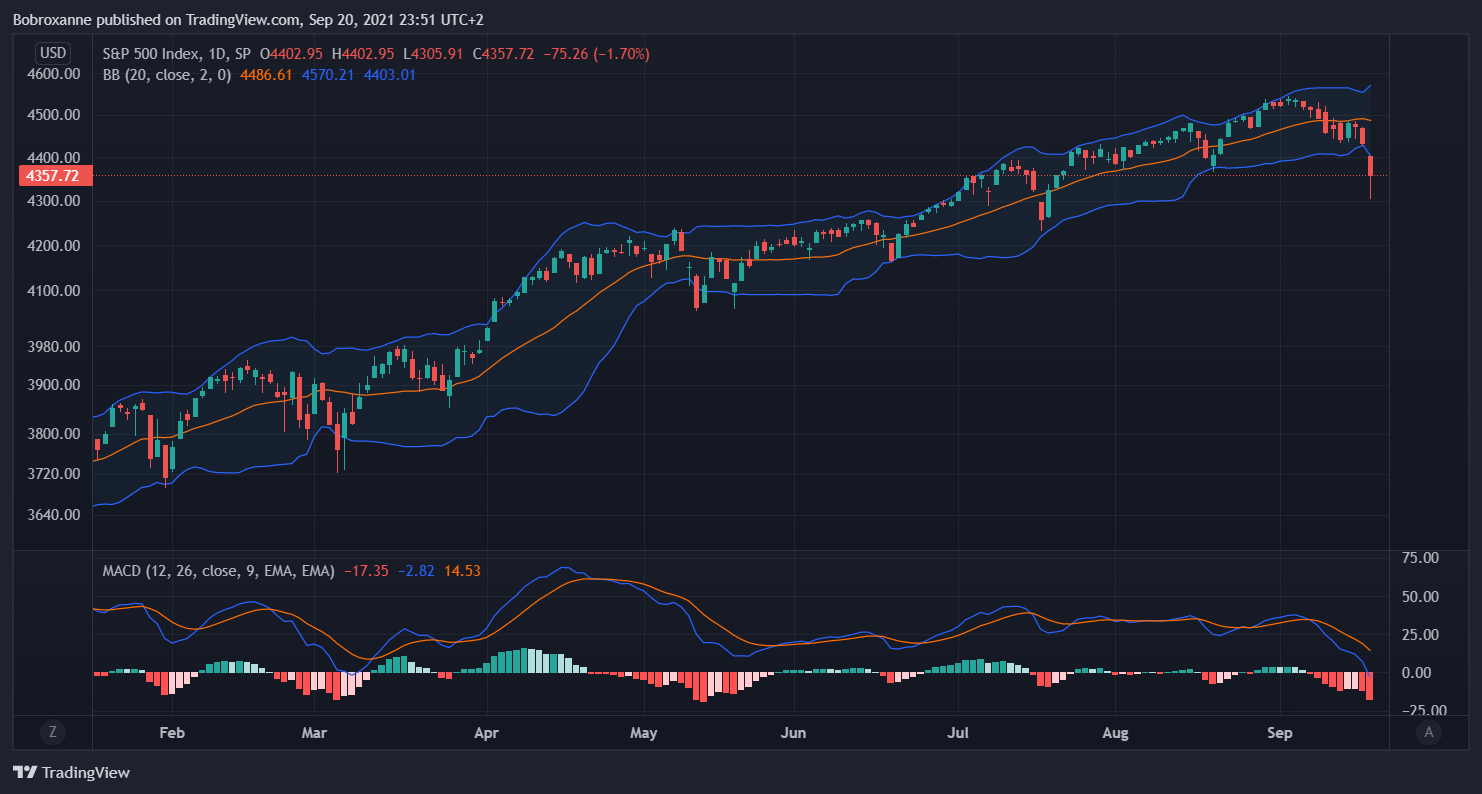
Task: Click the S&P 500 Index, 1D, SP title
Action: 177,54
